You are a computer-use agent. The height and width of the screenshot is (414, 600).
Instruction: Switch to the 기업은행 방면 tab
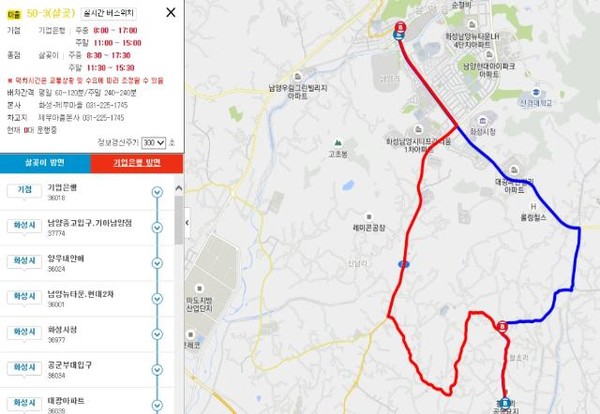(137, 163)
